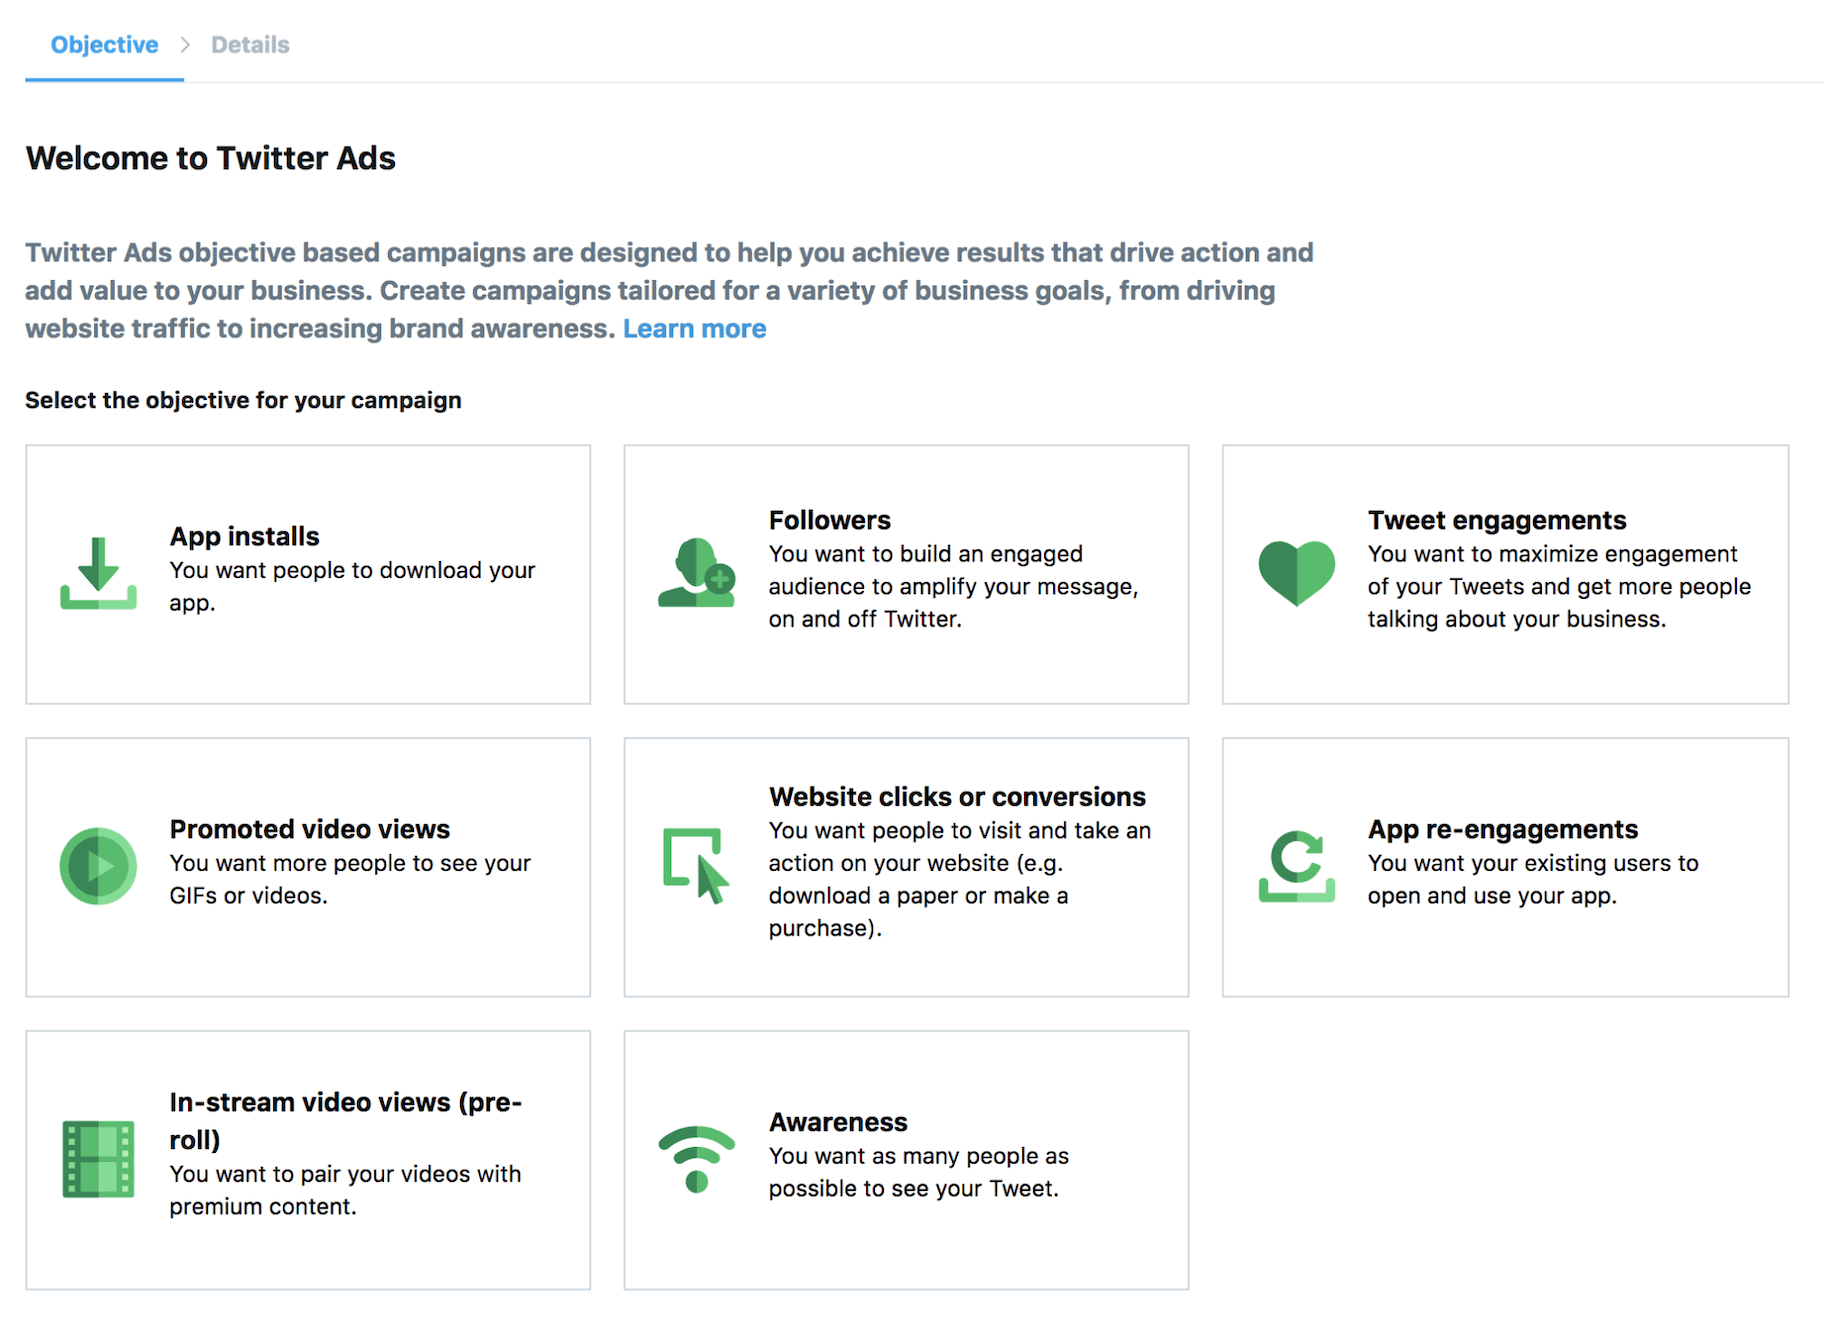Click the In-stream video film strip icon
The height and width of the screenshot is (1320, 1824).
pos(98,1159)
